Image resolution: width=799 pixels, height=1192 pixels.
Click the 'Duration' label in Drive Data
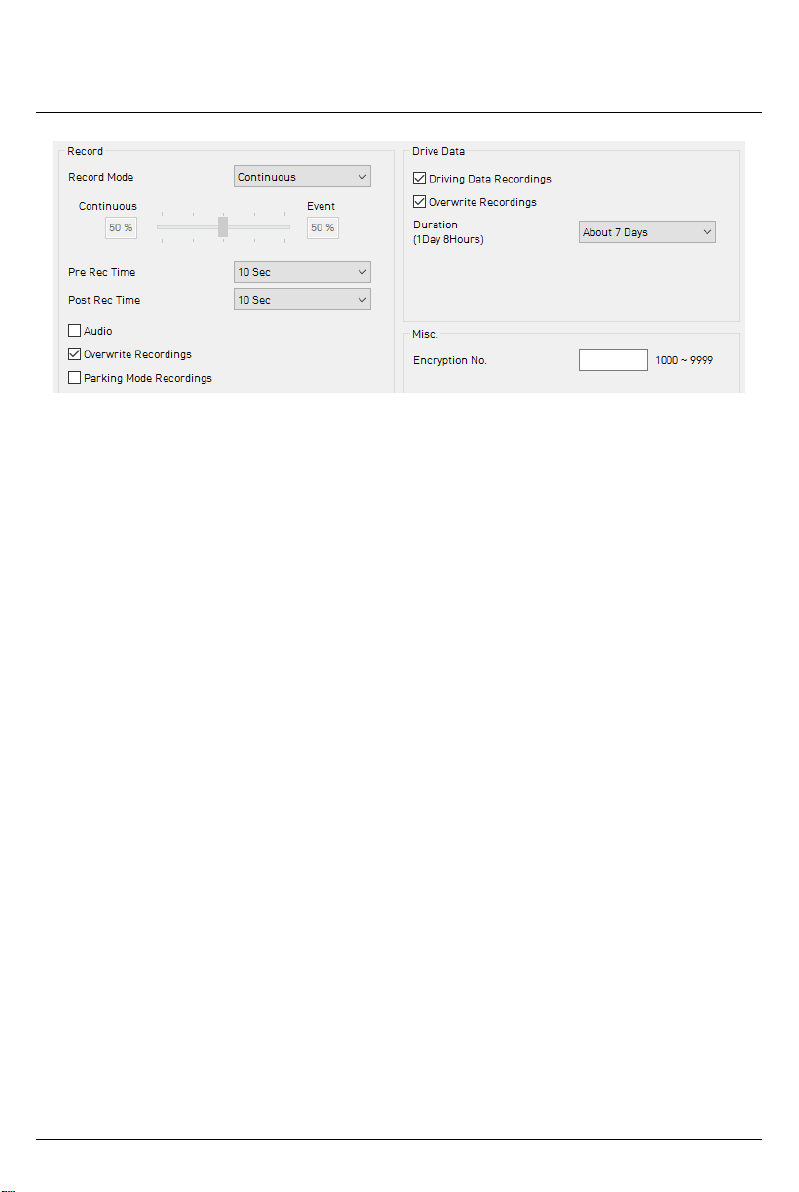coord(436,224)
